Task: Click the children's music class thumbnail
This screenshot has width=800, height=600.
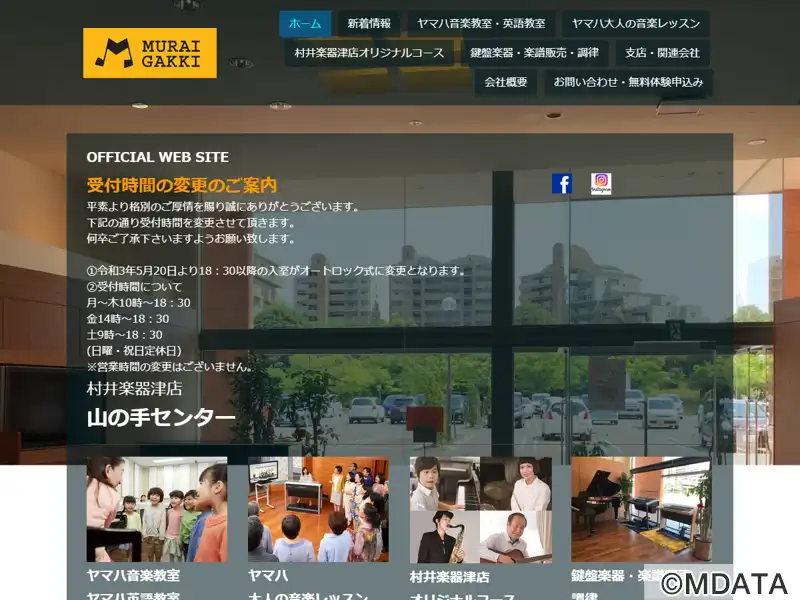Action: (157, 509)
